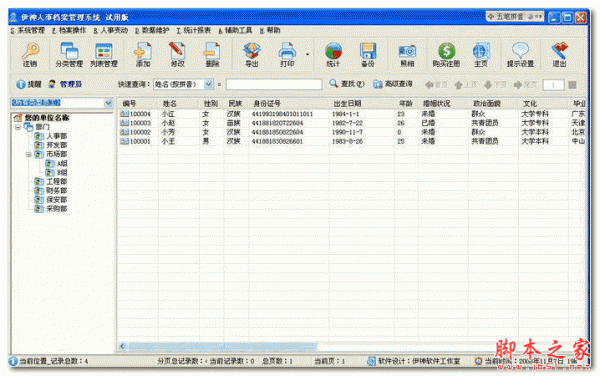
Task: Select 您的单位名称 root node
Action: pos(47,118)
